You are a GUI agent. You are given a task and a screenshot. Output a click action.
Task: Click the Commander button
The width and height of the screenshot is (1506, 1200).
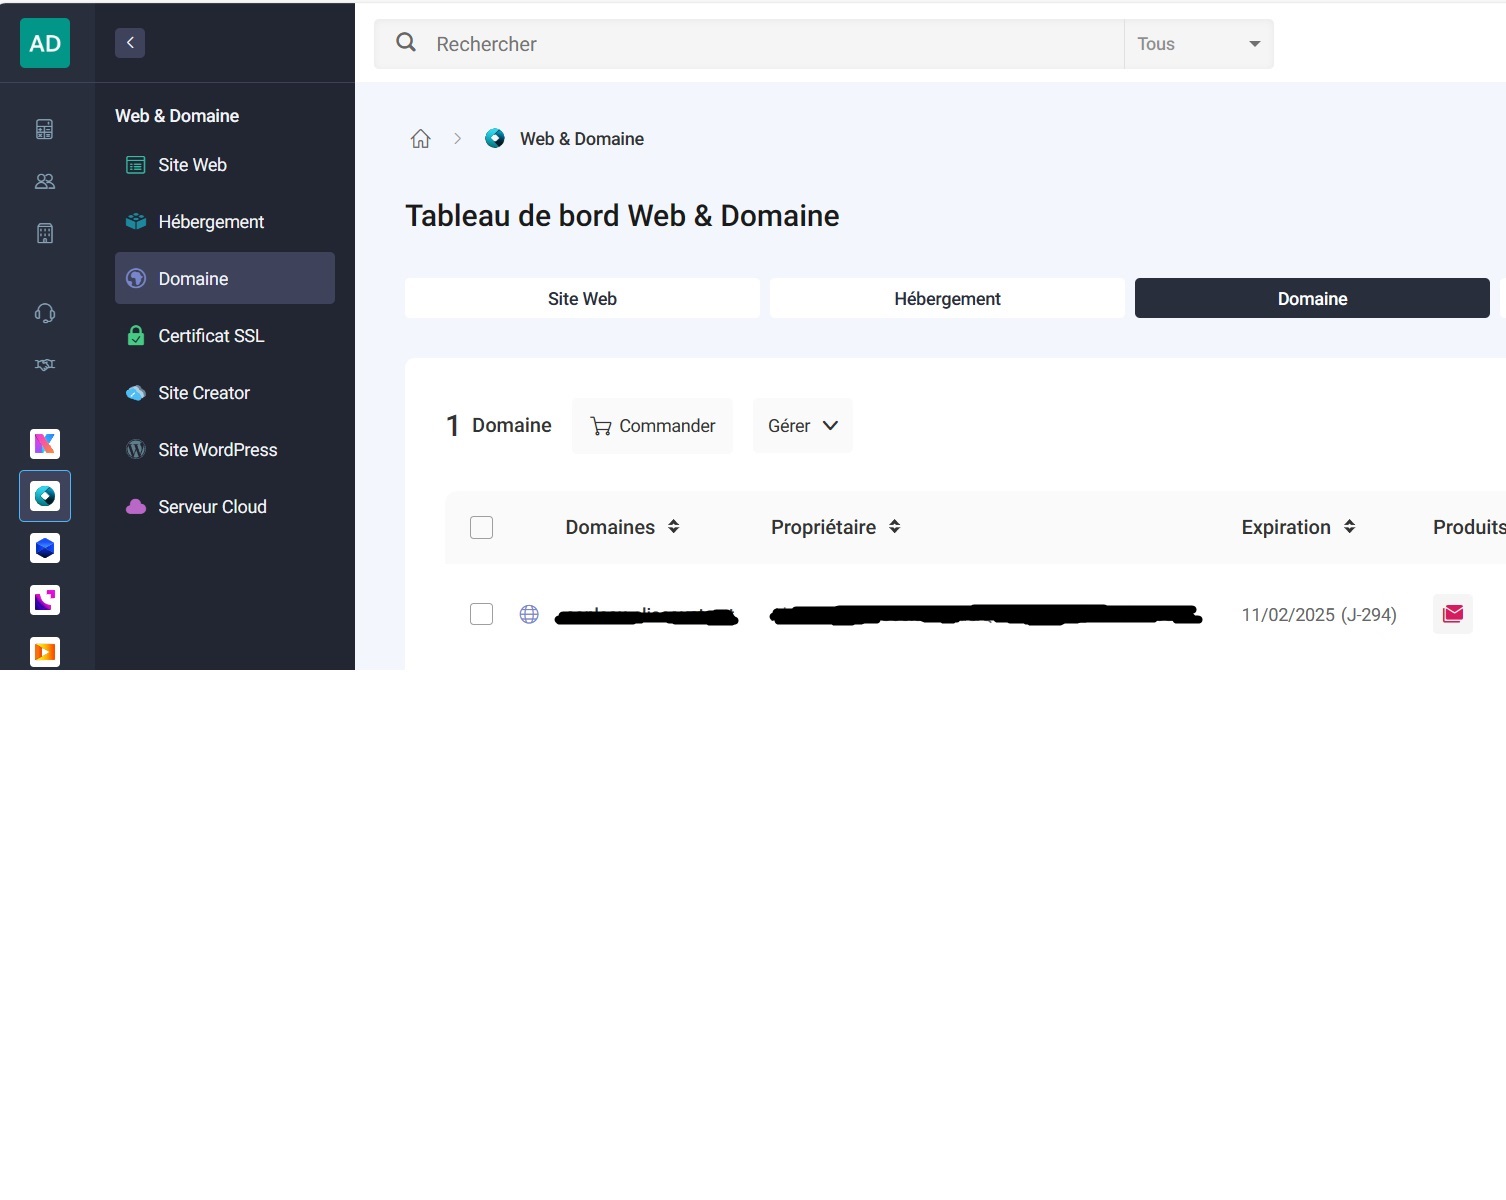[x=652, y=426]
